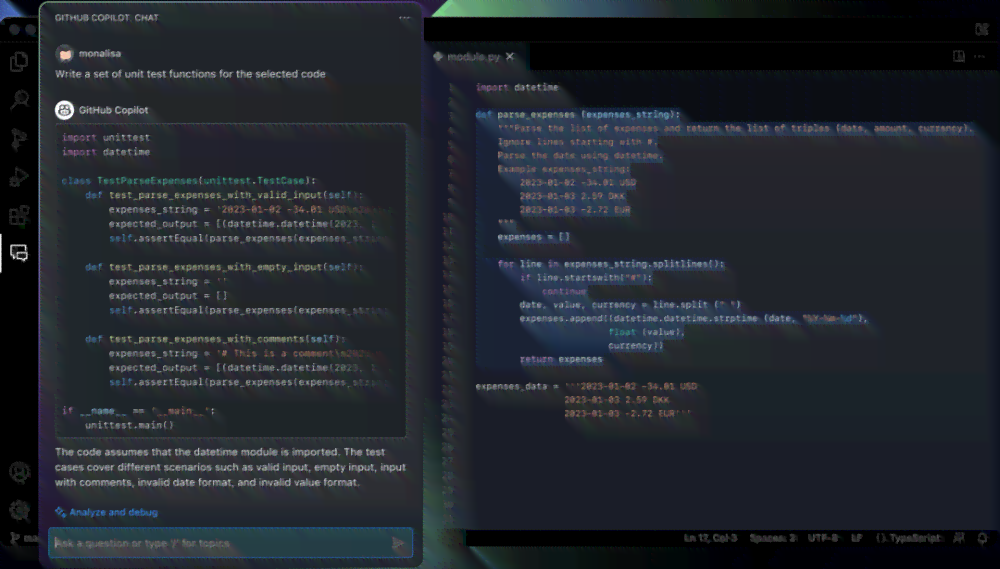Switch to the module.py editor tab

click(474, 57)
